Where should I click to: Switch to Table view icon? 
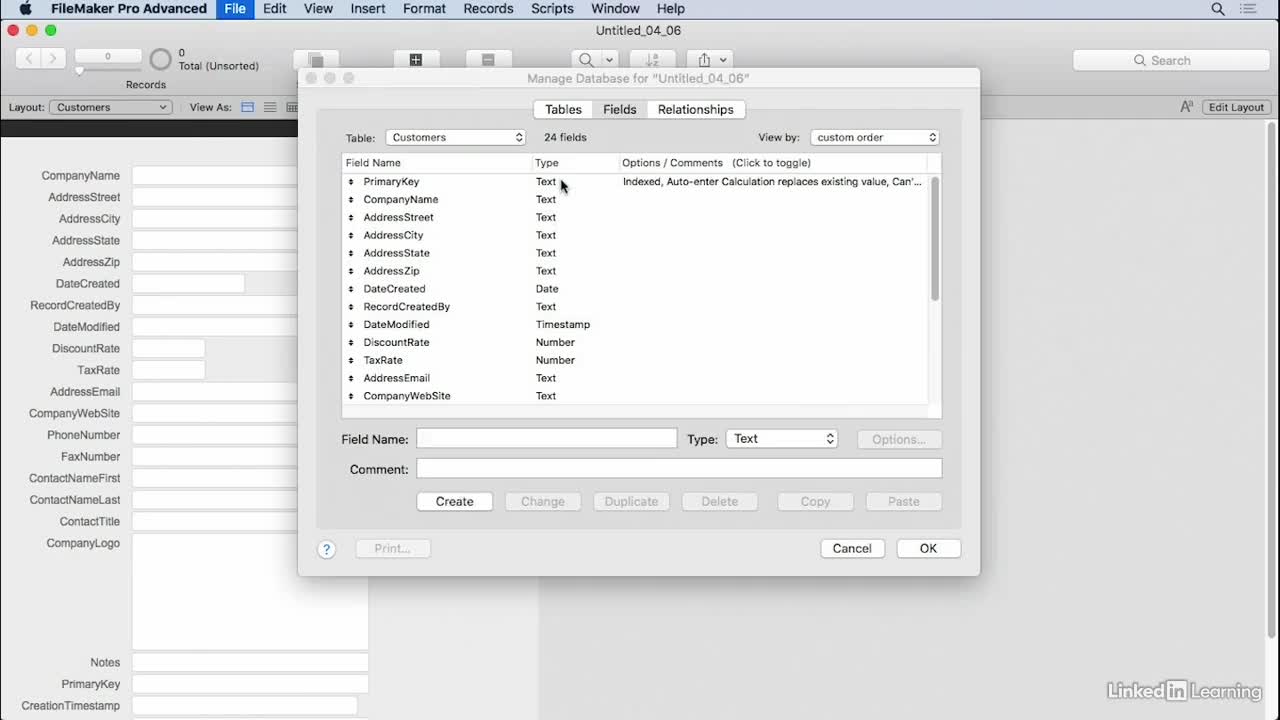click(292, 107)
